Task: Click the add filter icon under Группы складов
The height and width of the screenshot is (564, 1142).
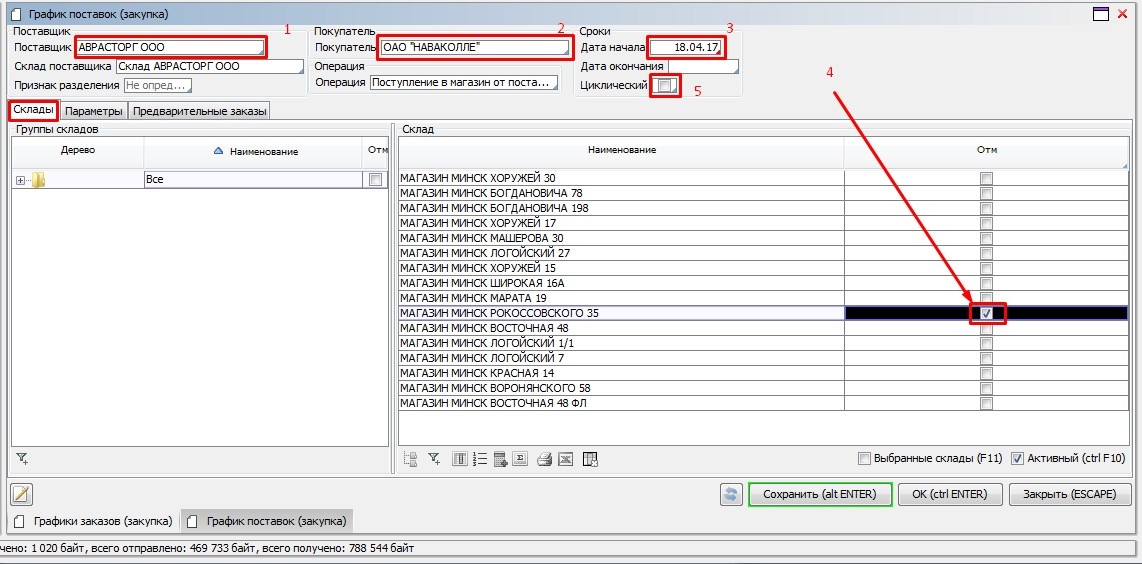Action: (22, 458)
